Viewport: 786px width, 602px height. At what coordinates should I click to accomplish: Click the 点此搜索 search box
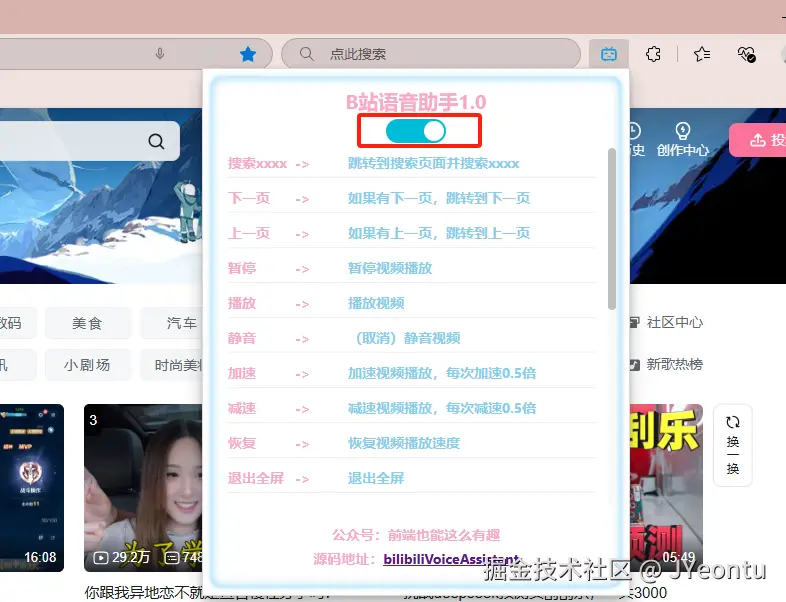(431, 54)
